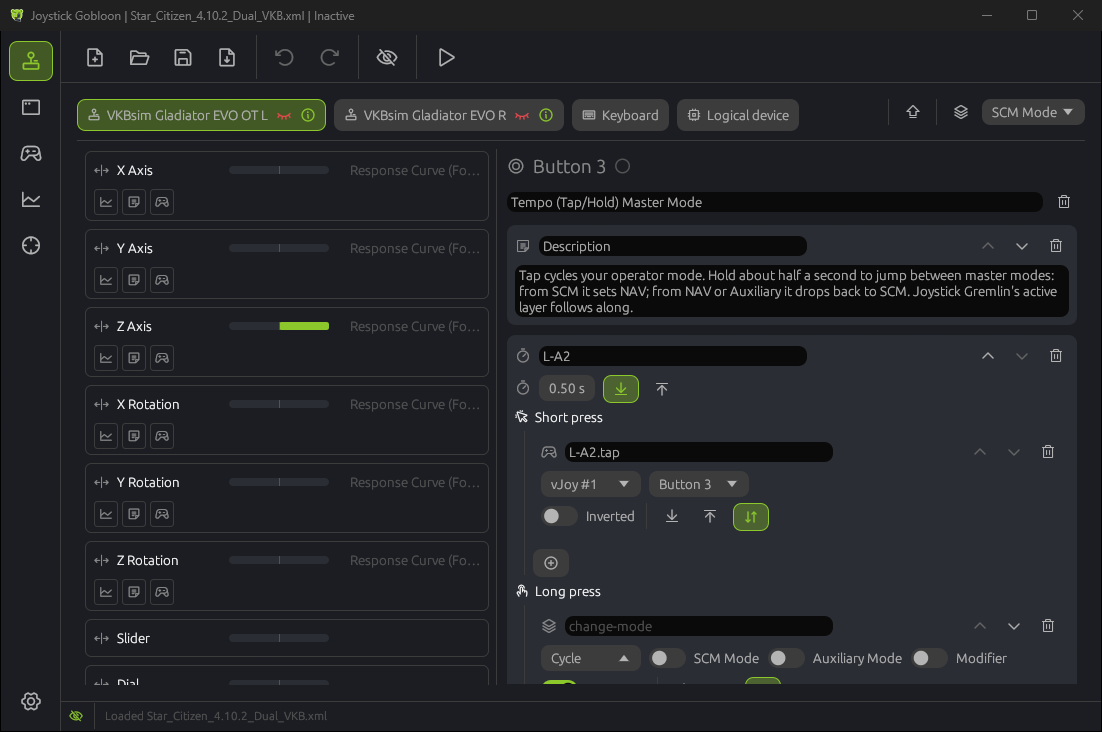
Task: Open the Cycle mode-change dropdown
Action: click(x=590, y=658)
